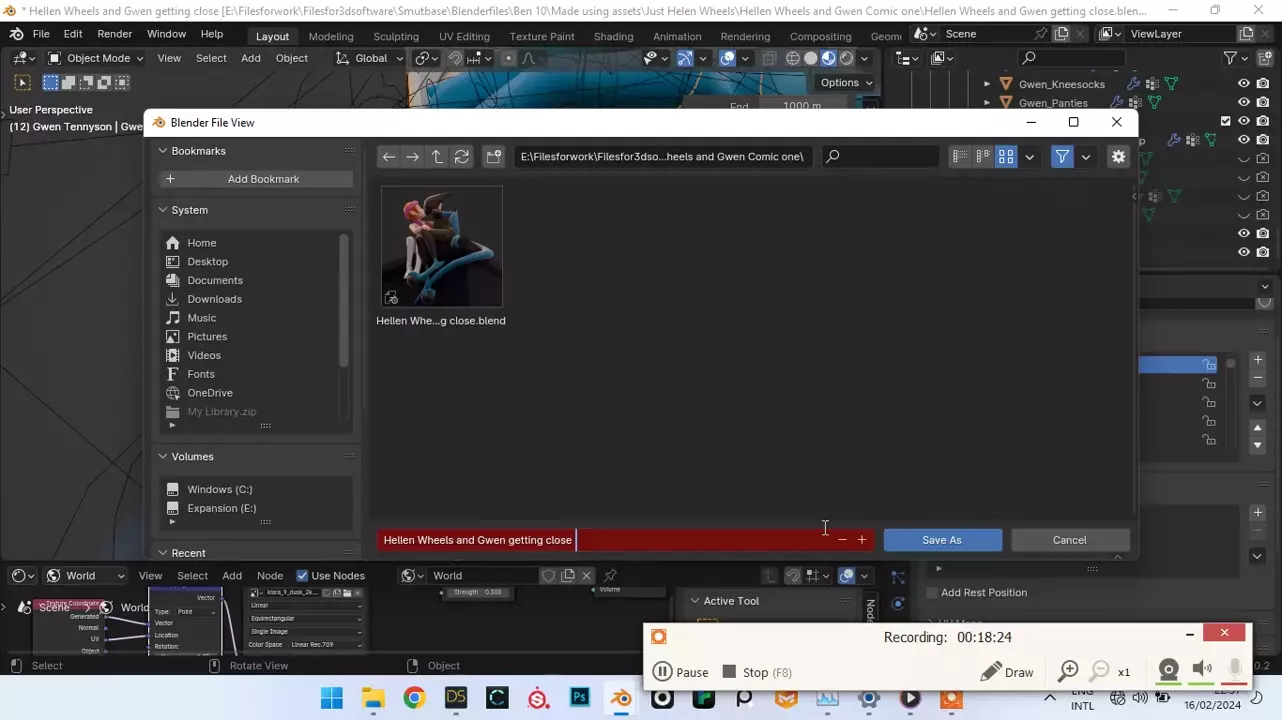The width and height of the screenshot is (1282, 720).
Task: Open Blender from the Windows taskbar
Action: [x=621, y=698]
